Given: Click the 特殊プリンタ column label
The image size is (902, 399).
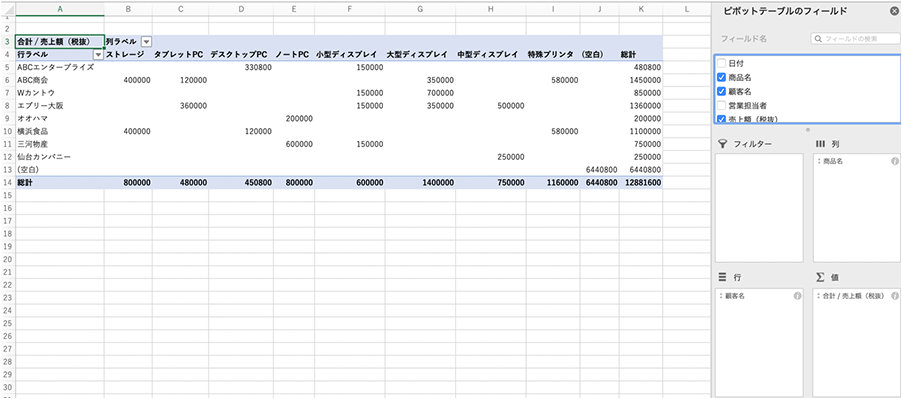Looking at the screenshot, I should (551, 55).
